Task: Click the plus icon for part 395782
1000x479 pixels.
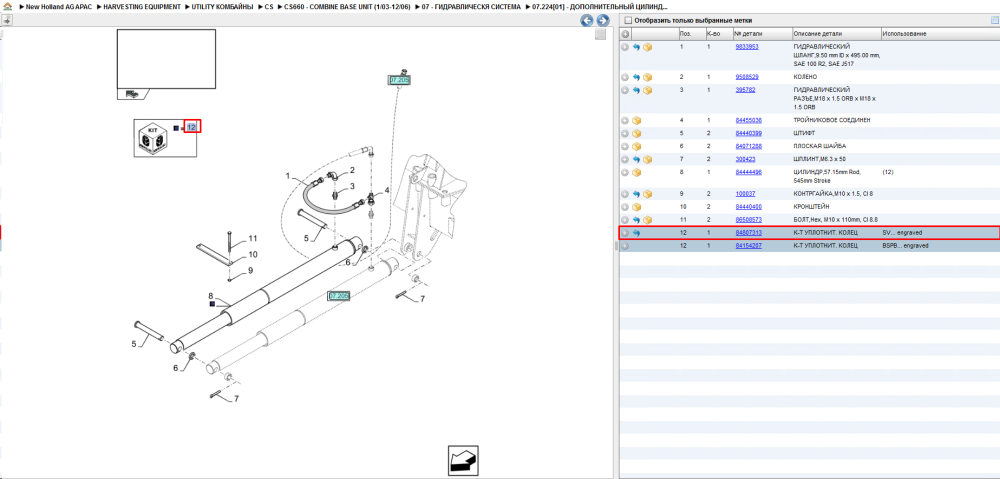Action: (625, 91)
